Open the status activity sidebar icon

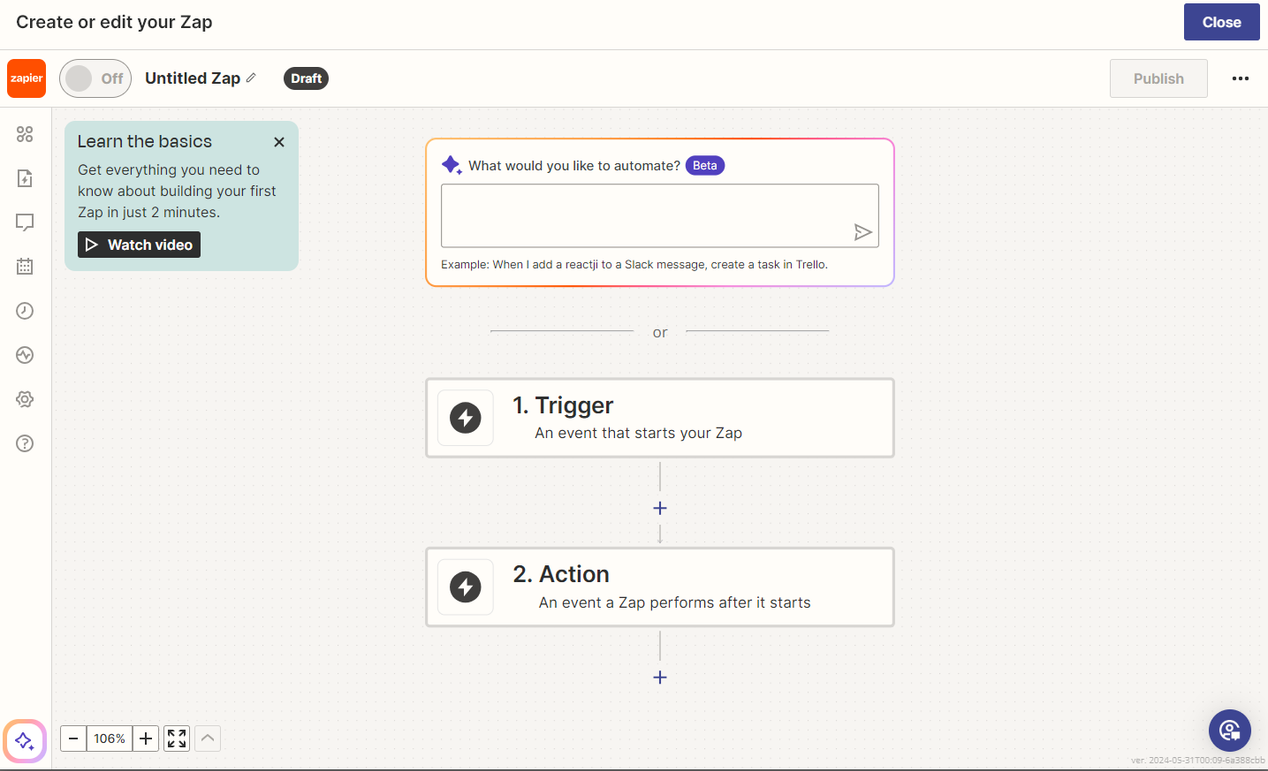[25, 355]
